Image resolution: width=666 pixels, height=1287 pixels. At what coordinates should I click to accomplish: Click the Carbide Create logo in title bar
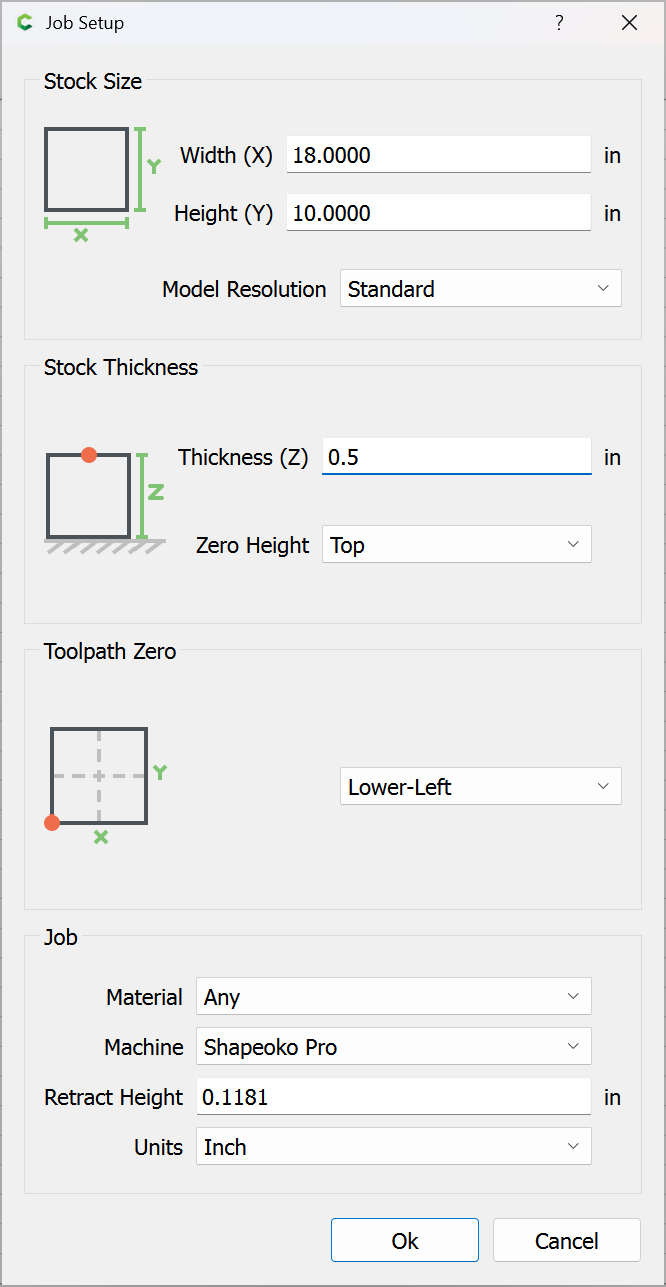coord(25,22)
